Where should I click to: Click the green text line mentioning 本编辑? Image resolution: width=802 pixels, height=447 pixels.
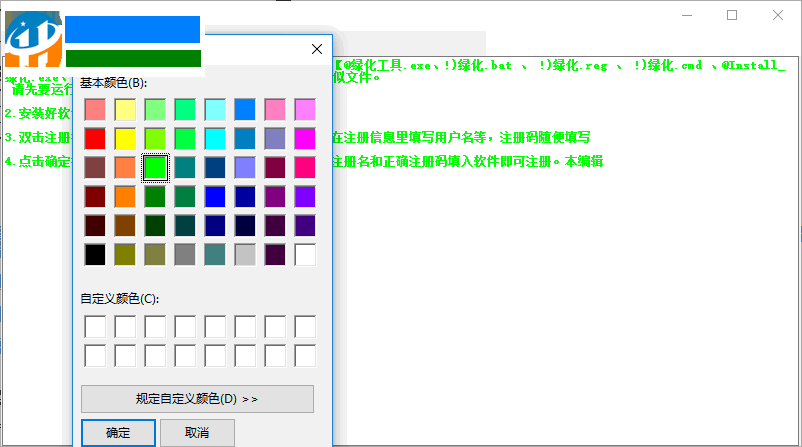pyautogui.click(x=467, y=162)
